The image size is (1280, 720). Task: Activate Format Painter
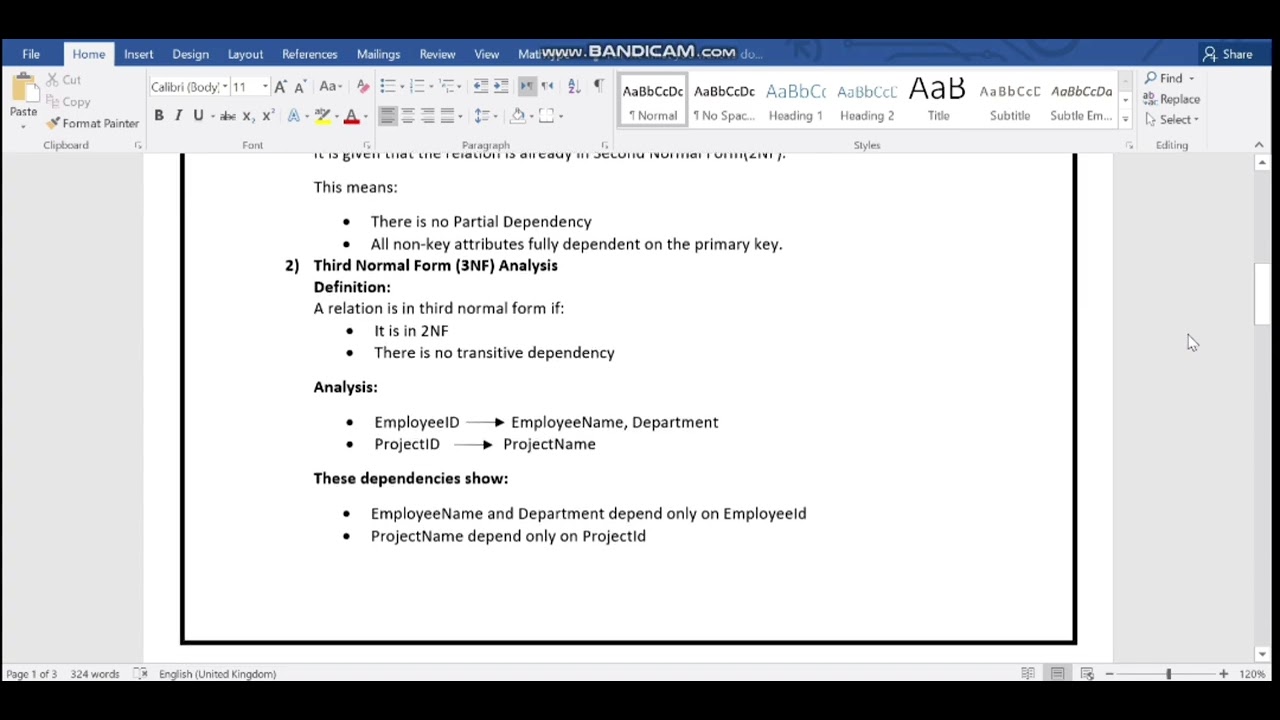pyautogui.click(x=92, y=124)
